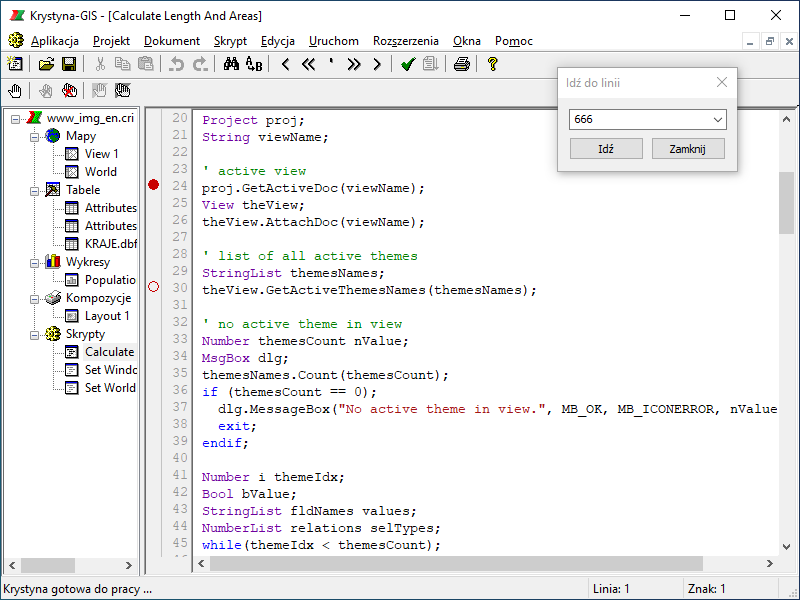The height and width of the screenshot is (600, 800).
Task: Select View 1 in the project tree
Action: (x=101, y=154)
